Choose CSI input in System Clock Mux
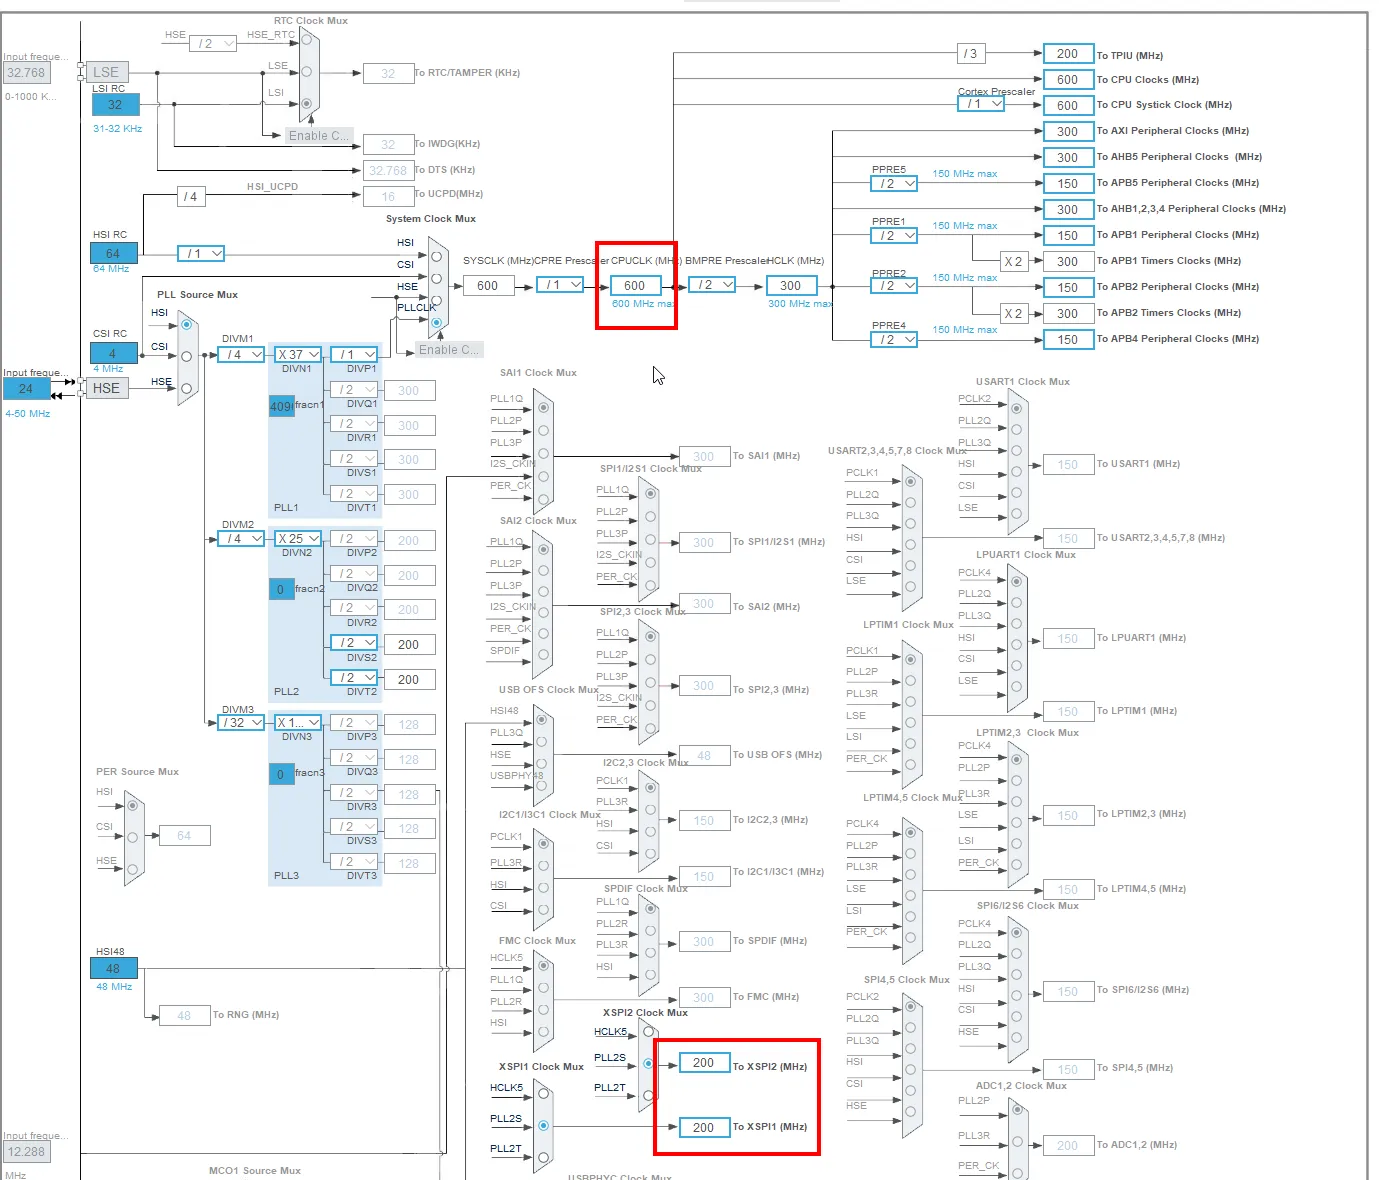The width and height of the screenshot is (1379, 1180). click(436, 278)
